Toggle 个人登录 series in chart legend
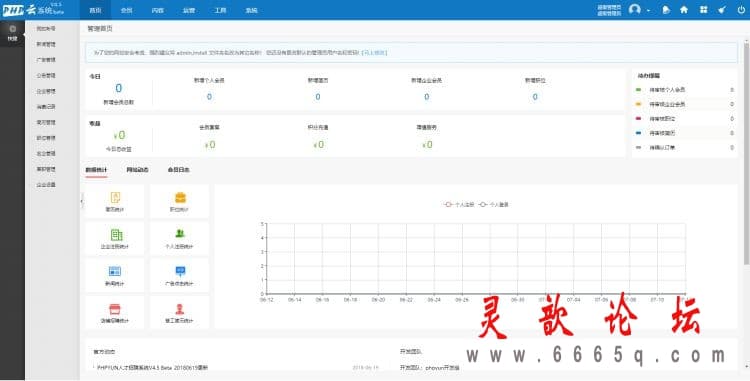 tap(493, 205)
